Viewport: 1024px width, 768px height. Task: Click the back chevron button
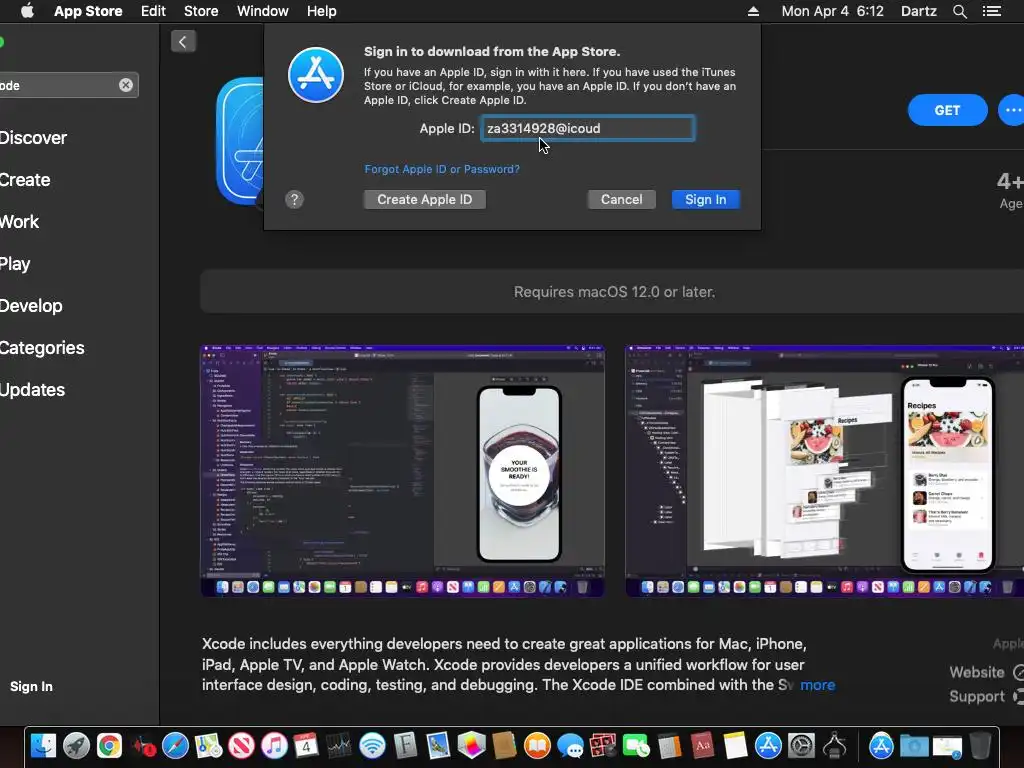[183, 42]
